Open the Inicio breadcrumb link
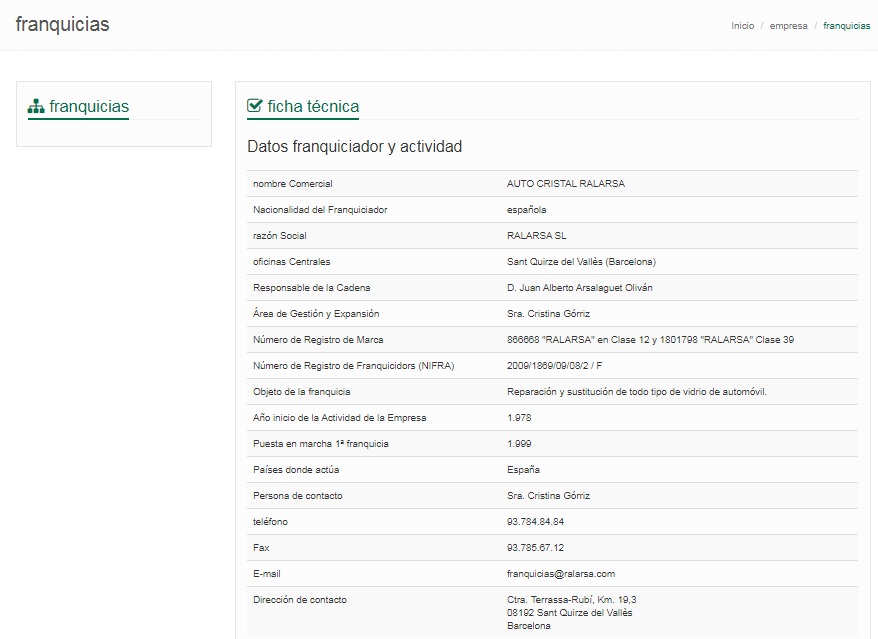The width and height of the screenshot is (878, 639). [x=742, y=26]
